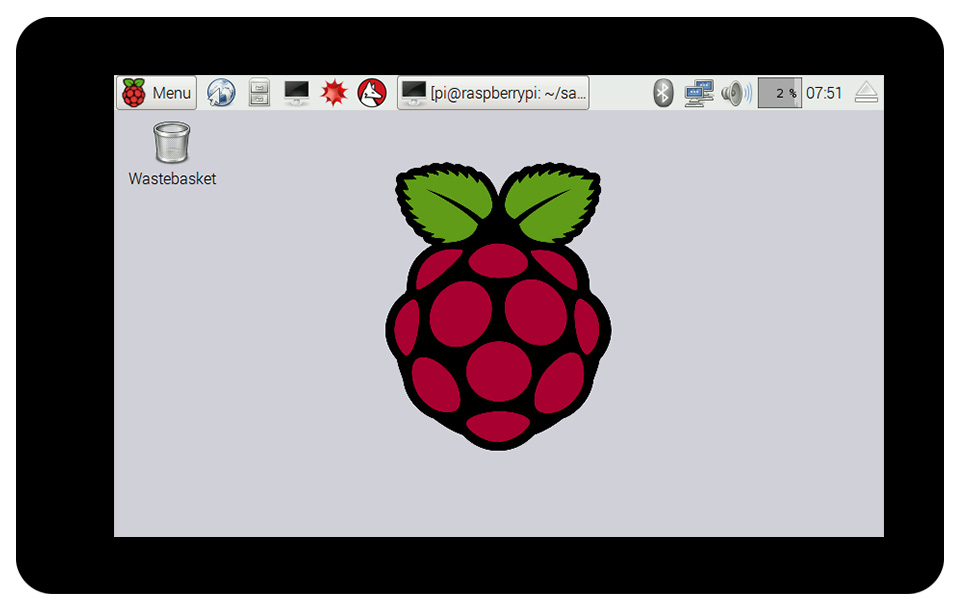This screenshot has width=960, height=610.
Task: Expand the network connections tray icon
Action: tap(699, 93)
